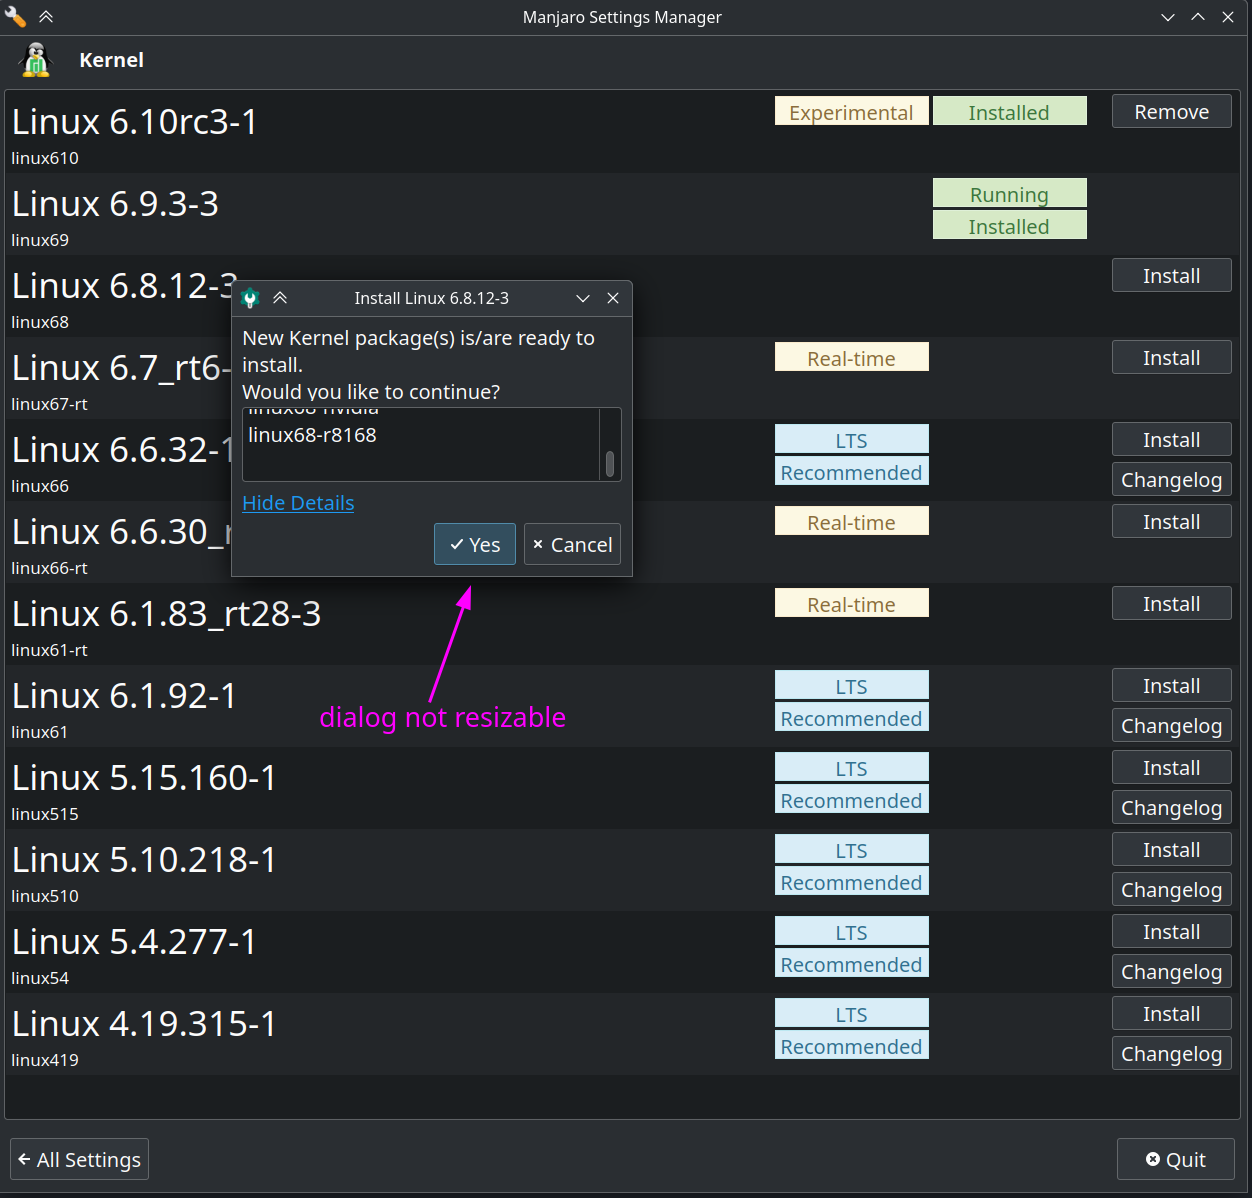Click the Installed badge for Linux 6.10rc3-1
This screenshot has width=1252, height=1198.
coord(1010,111)
